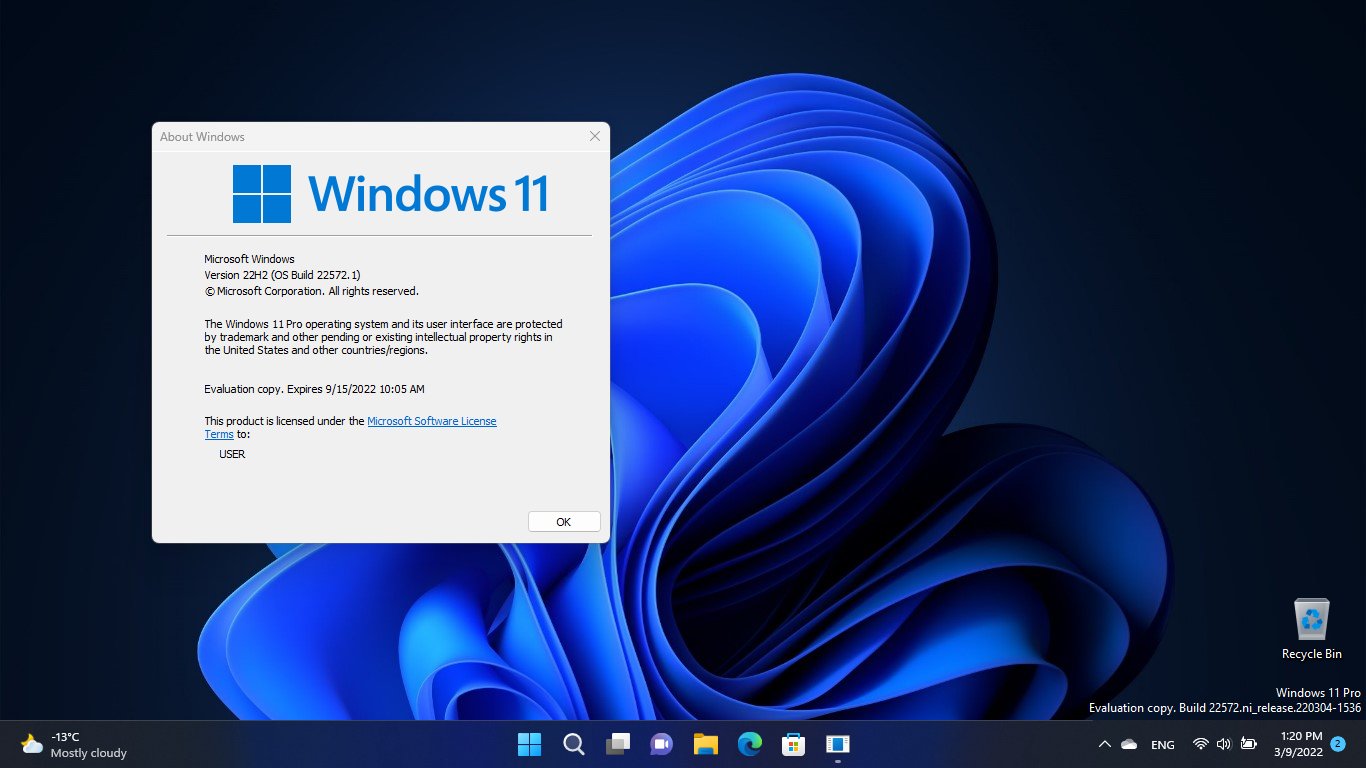Close the About Windows dialog
Screen dimensions: 1366x768
coord(595,136)
